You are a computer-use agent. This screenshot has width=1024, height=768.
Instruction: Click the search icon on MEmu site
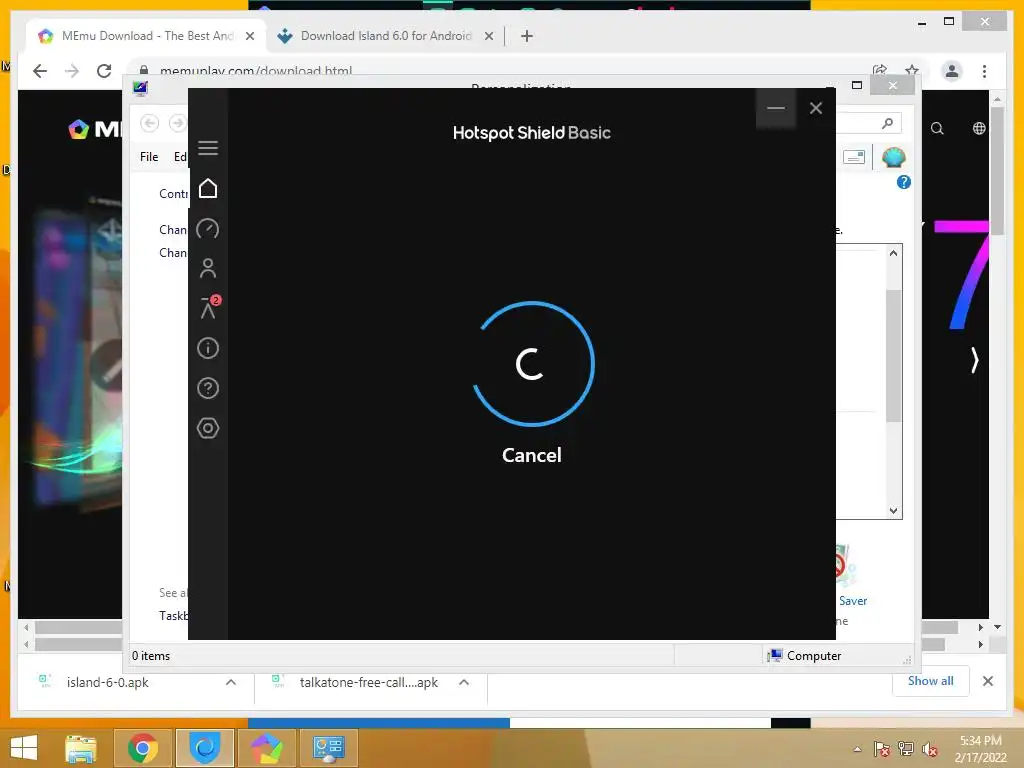[x=937, y=129]
